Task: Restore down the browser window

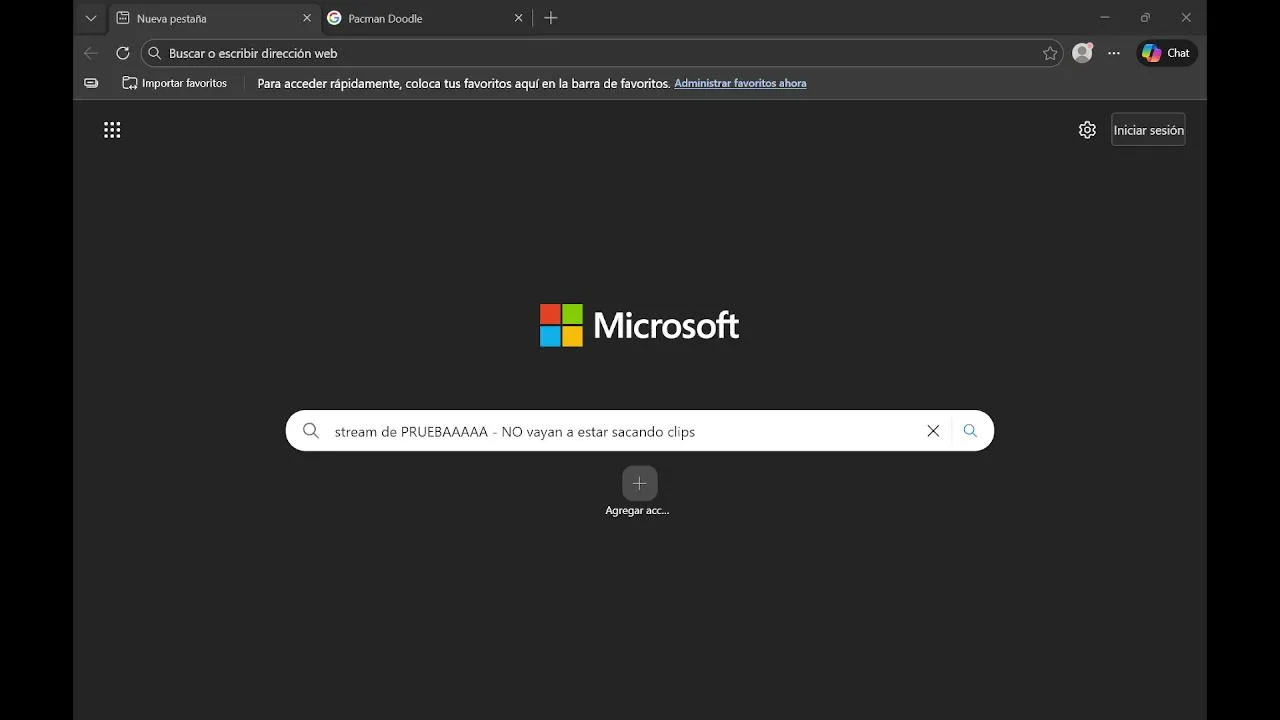Action: (1145, 17)
